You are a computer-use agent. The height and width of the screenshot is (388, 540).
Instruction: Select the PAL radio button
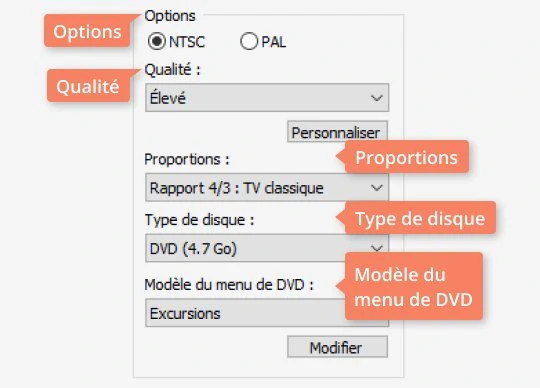point(249,41)
